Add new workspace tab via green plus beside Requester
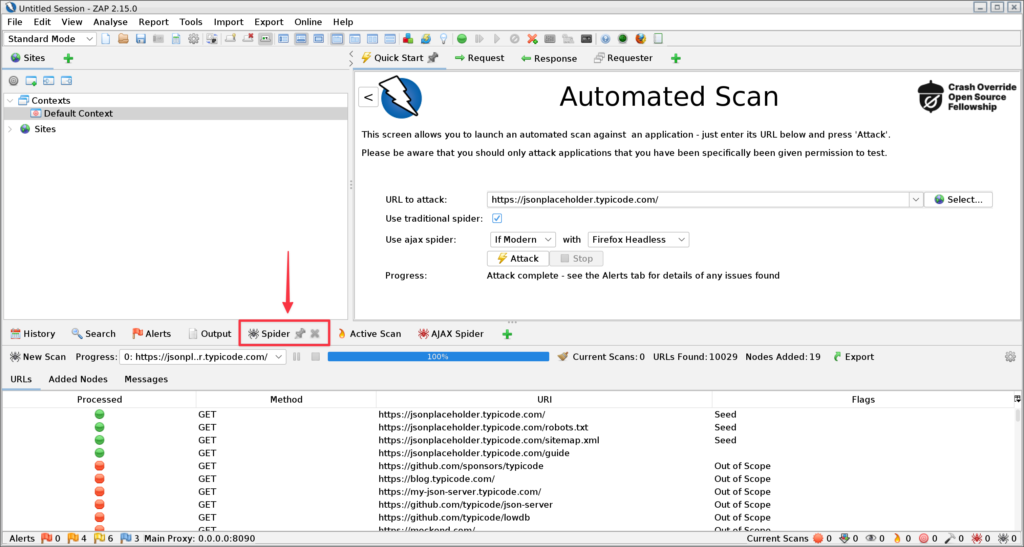This screenshot has width=1024, height=547. [676, 58]
